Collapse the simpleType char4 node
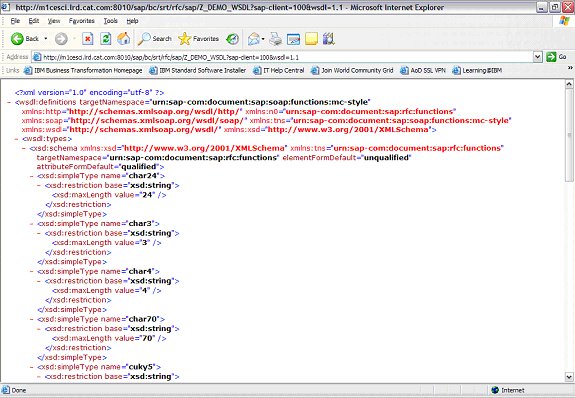The width and height of the screenshot is (575, 398). 32,271
